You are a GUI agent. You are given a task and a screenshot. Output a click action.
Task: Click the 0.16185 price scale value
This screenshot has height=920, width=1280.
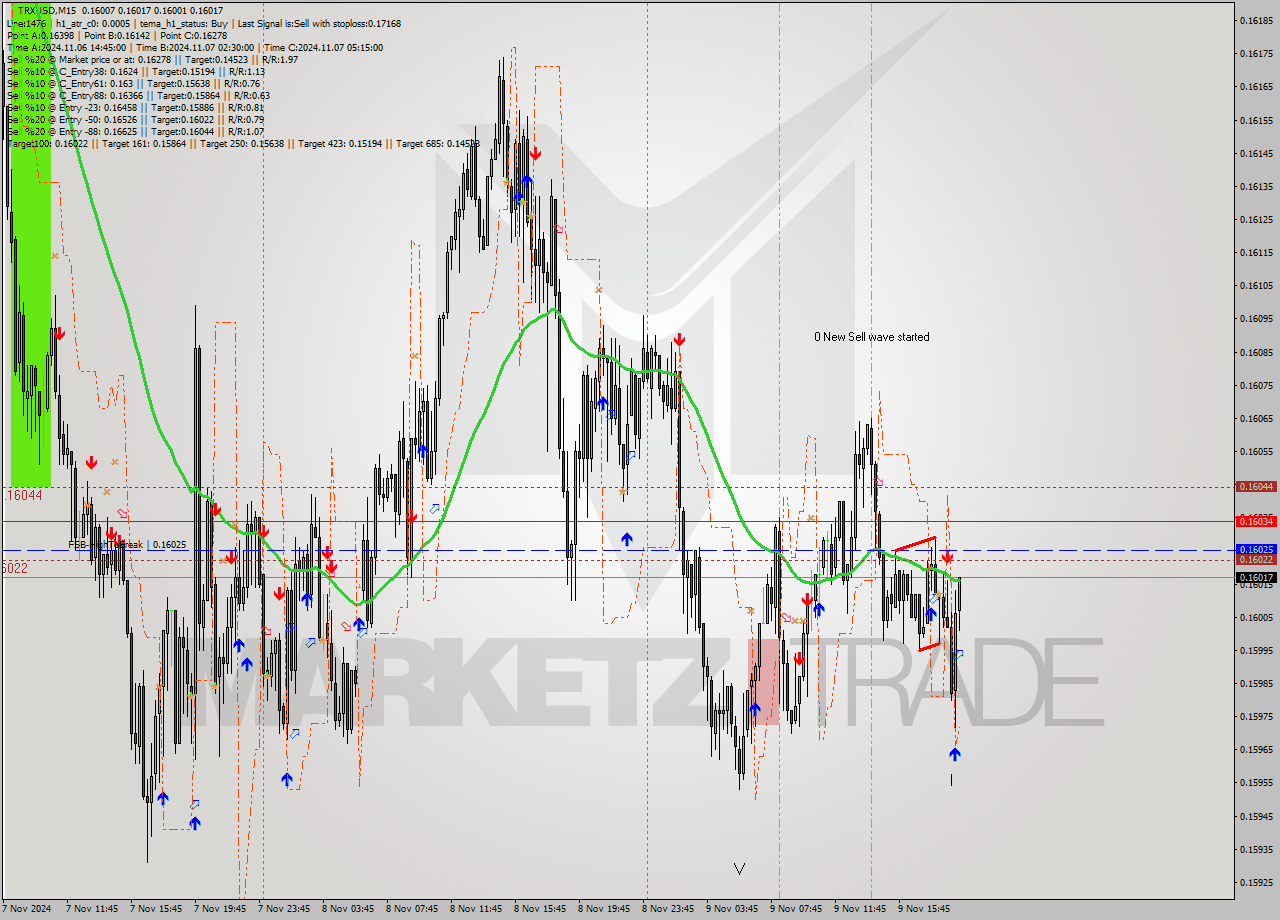[x=1256, y=20]
